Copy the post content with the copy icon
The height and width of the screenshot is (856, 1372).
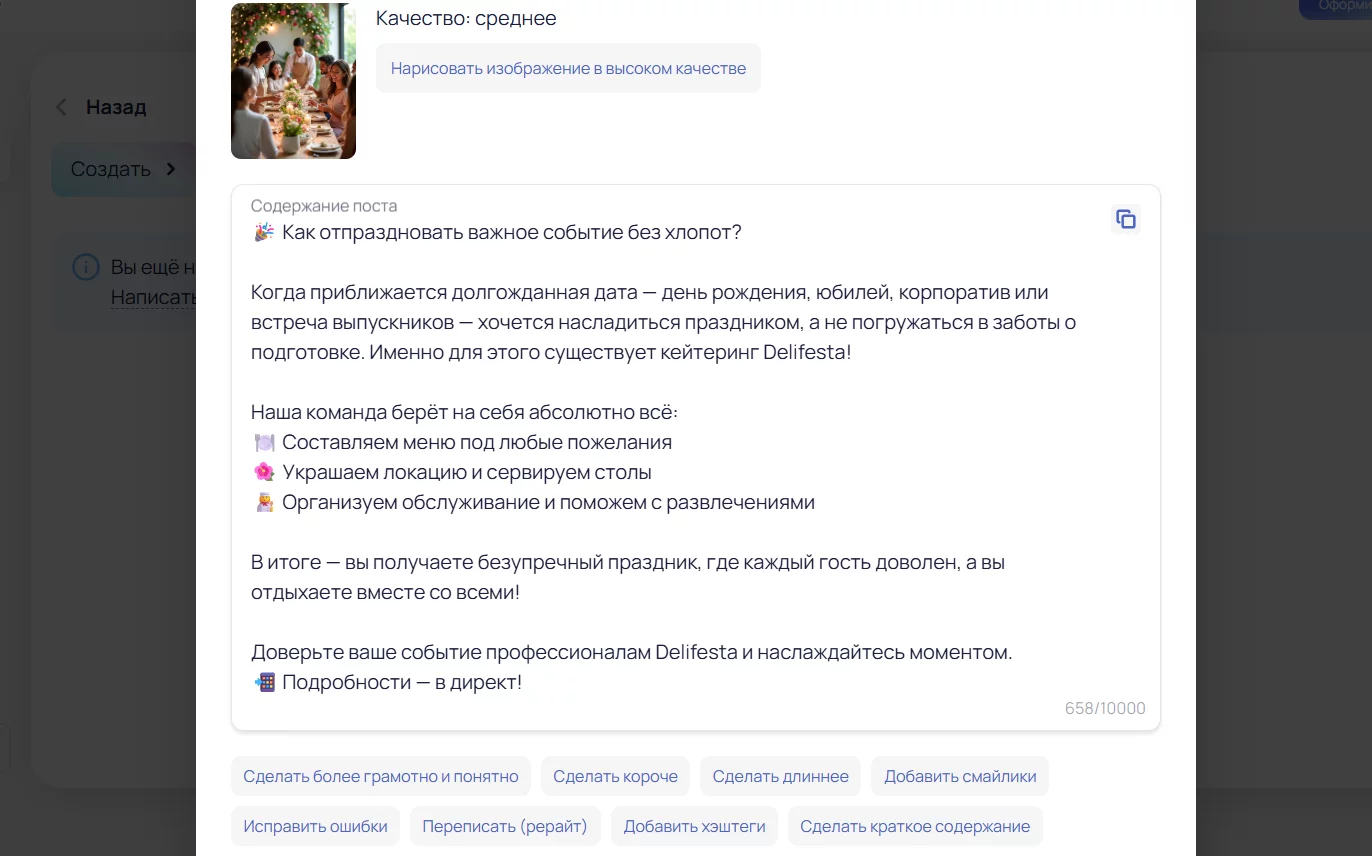[1125, 219]
